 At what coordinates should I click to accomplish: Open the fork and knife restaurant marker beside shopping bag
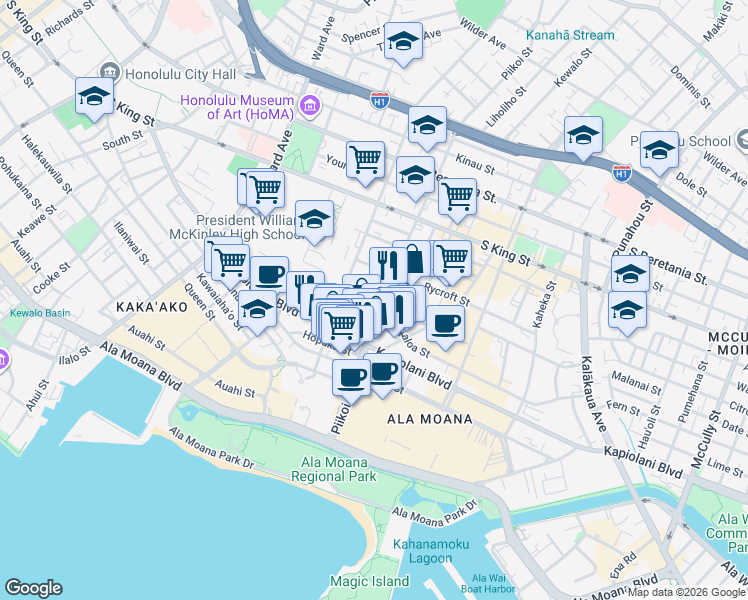pos(386,265)
